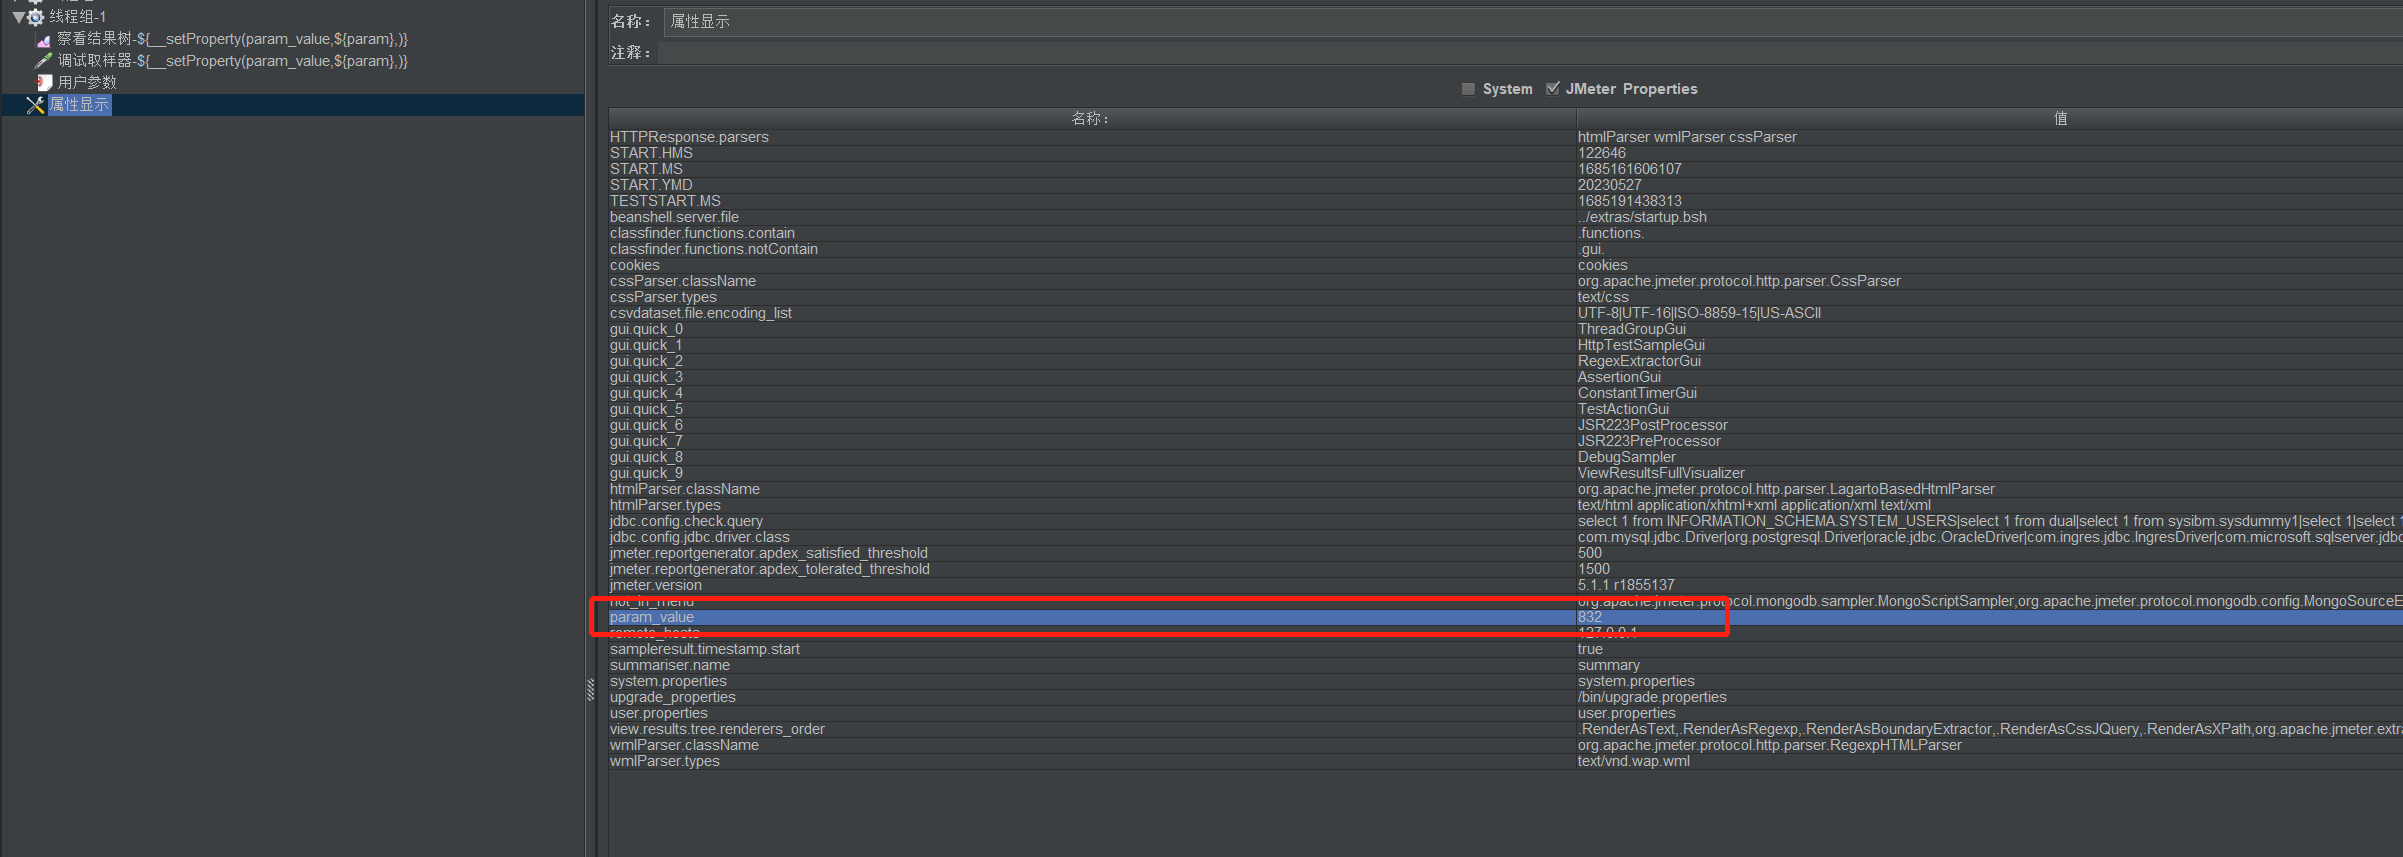
Task: Click the 调试取样器 pipette icon
Action: pos(43,61)
